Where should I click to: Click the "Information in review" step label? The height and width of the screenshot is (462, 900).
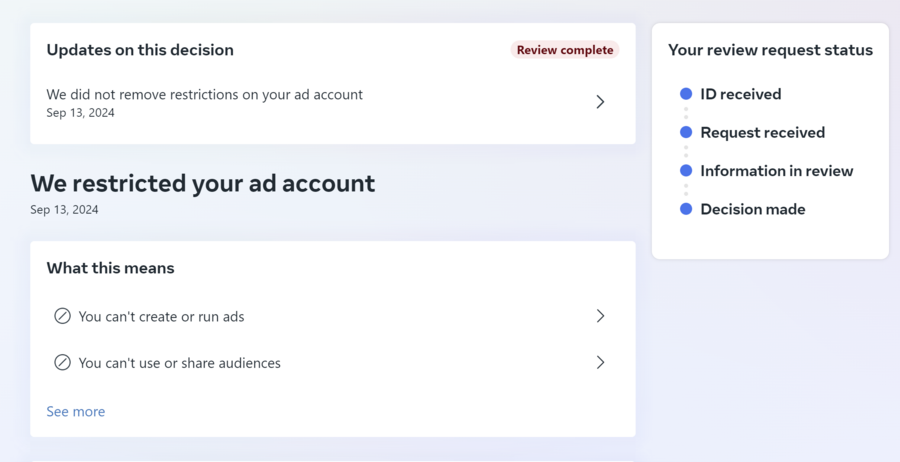point(776,171)
